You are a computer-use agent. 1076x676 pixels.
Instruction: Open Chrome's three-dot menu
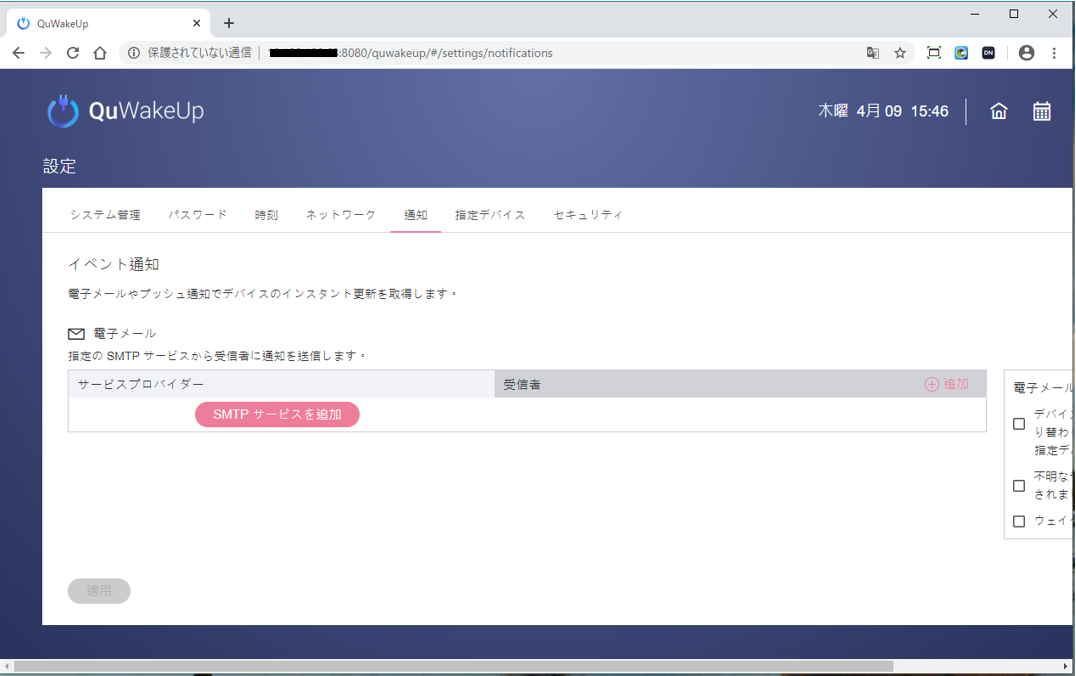(1054, 53)
